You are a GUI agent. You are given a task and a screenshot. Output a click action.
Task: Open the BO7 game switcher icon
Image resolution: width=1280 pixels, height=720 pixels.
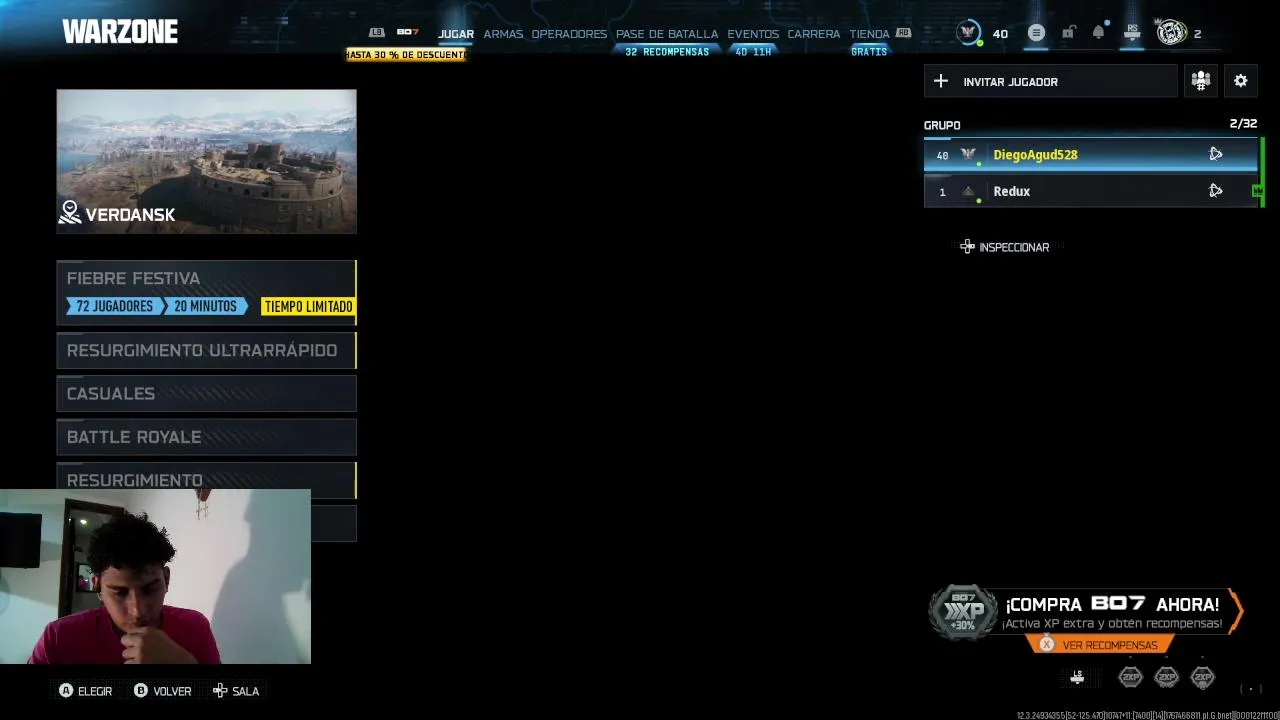click(408, 32)
